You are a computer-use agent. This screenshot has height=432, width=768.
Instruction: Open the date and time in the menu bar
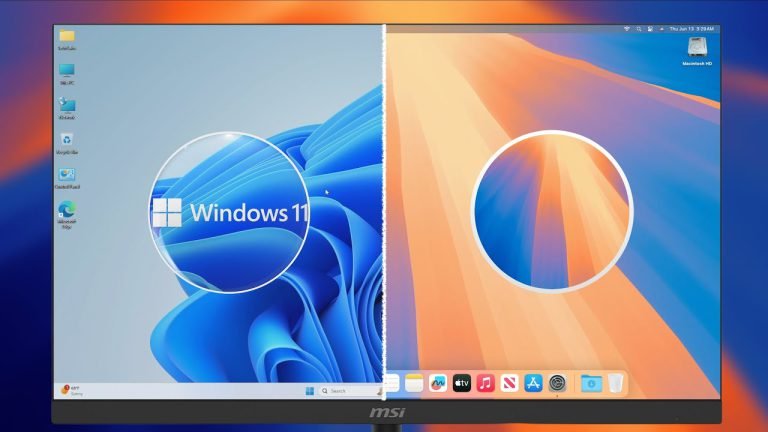tap(692, 29)
